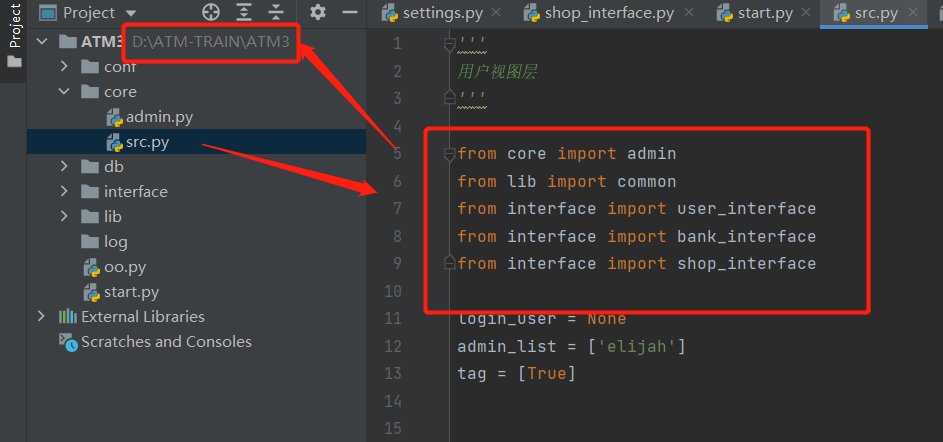Viewport: 943px width, 442px height.
Task: Click the Collapse All icon in Project toolbar
Action: tap(275, 12)
